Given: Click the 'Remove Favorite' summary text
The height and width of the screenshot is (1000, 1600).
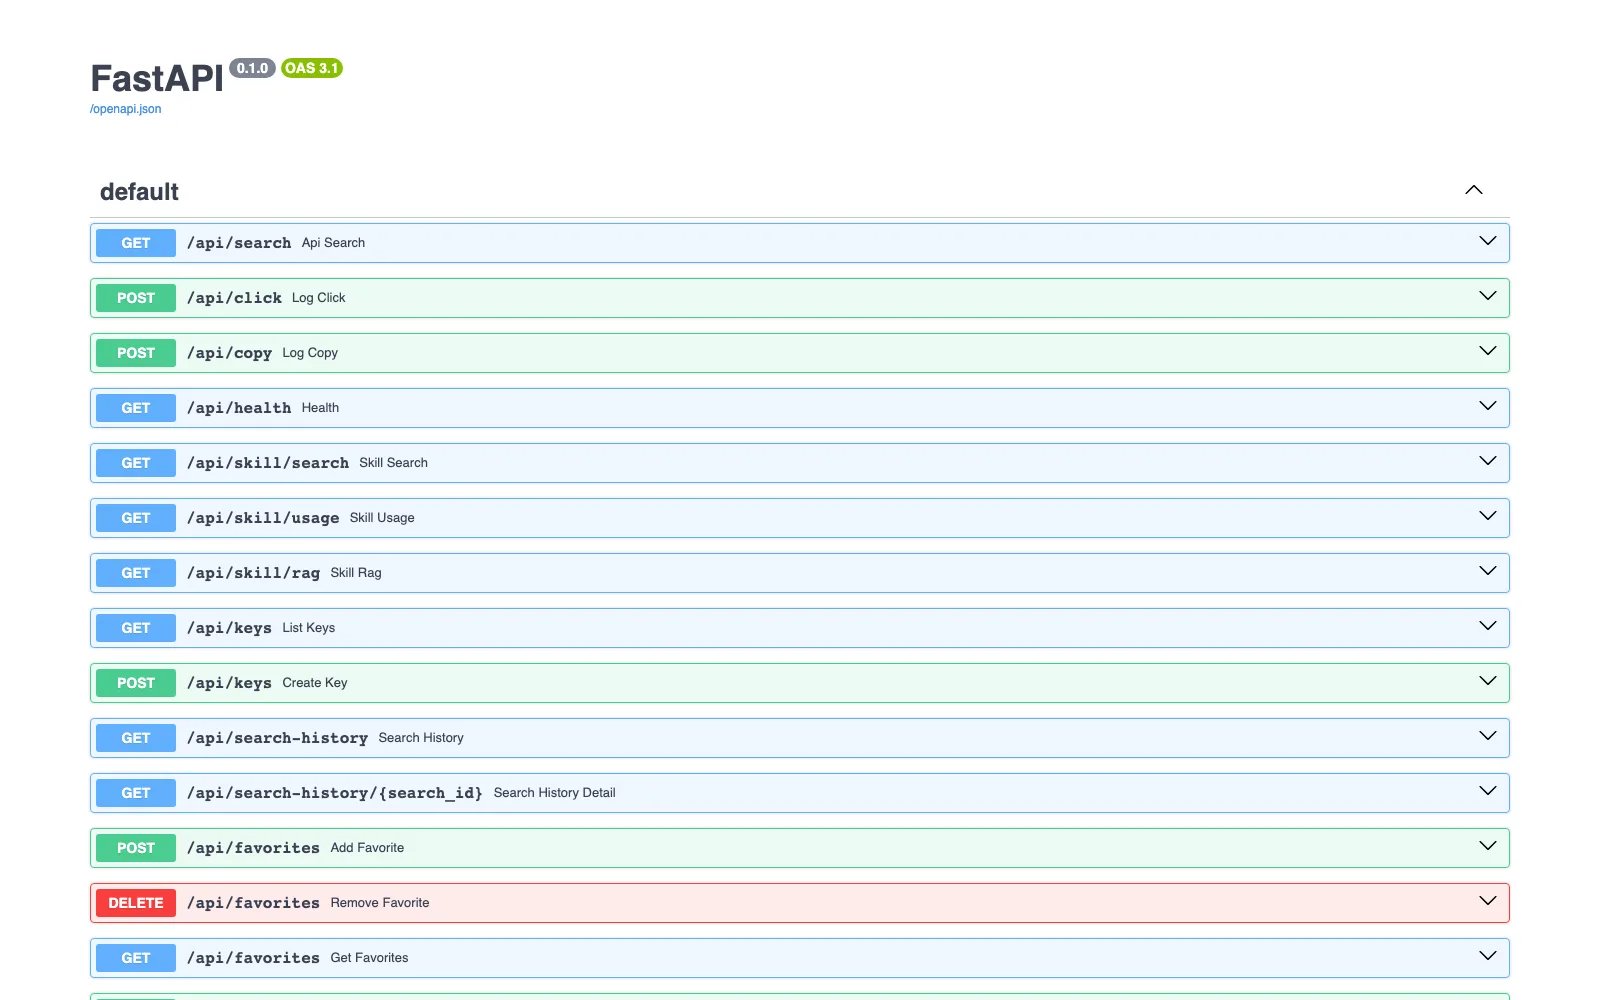Looking at the screenshot, I should pyautogui.click(x=380, y=903).
